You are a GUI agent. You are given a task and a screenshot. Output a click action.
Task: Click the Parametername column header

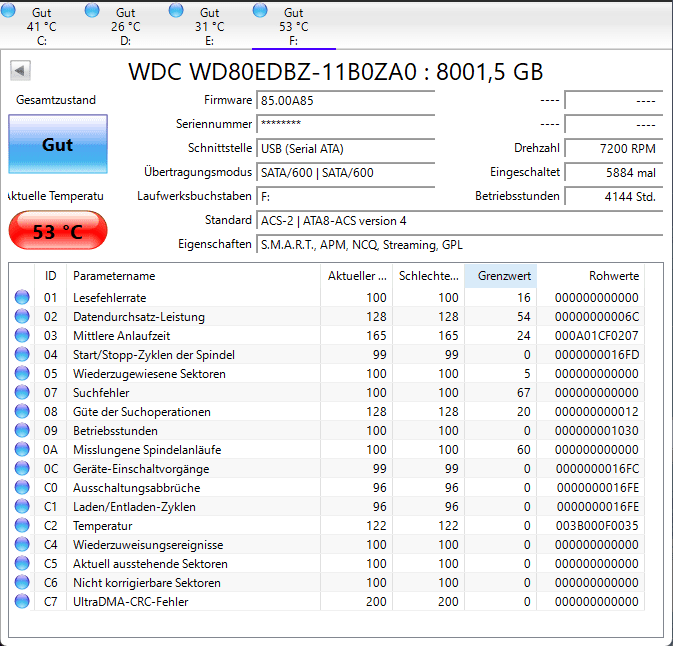(194, 276)
